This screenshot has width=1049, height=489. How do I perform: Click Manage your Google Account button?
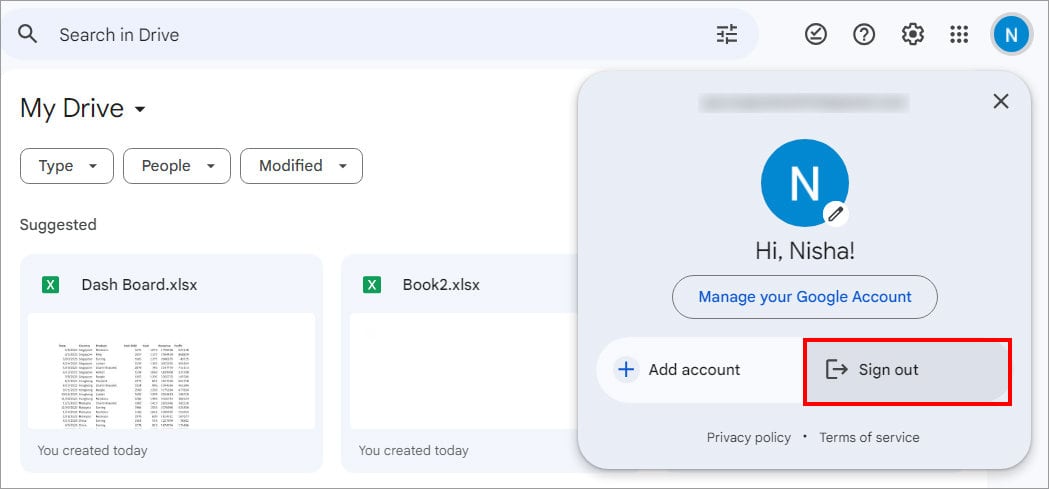point(804,297)
